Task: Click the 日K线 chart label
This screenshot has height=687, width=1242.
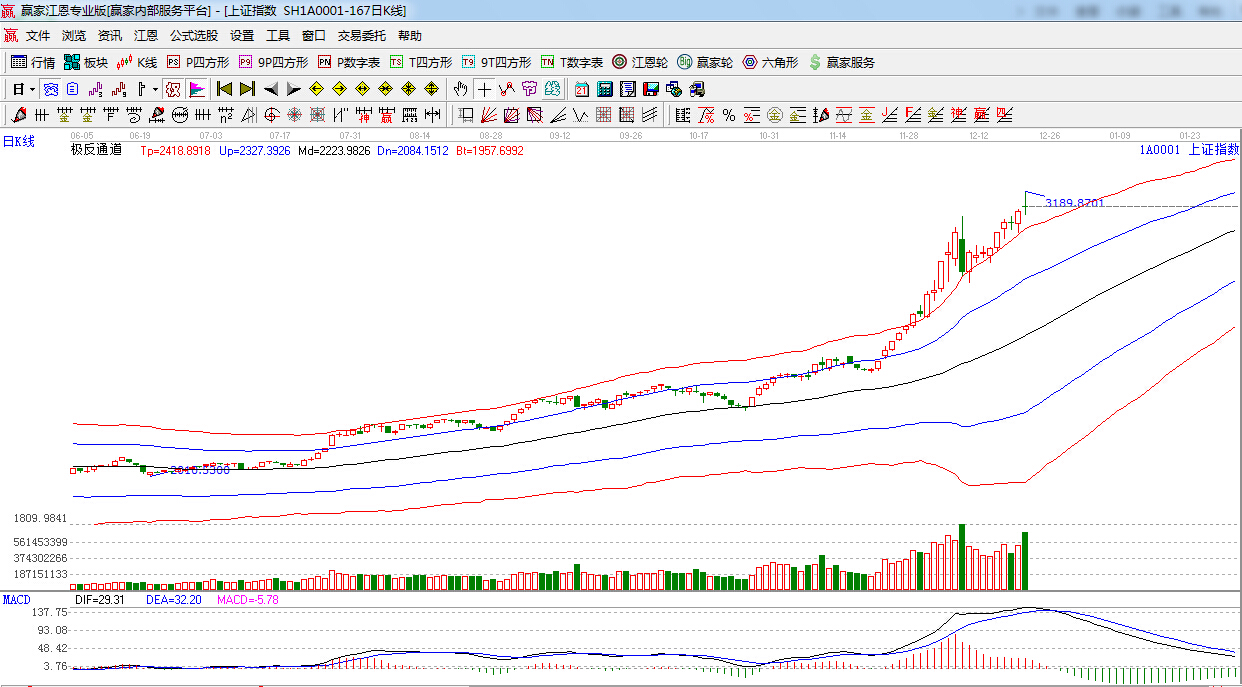Action: [18, 142]
